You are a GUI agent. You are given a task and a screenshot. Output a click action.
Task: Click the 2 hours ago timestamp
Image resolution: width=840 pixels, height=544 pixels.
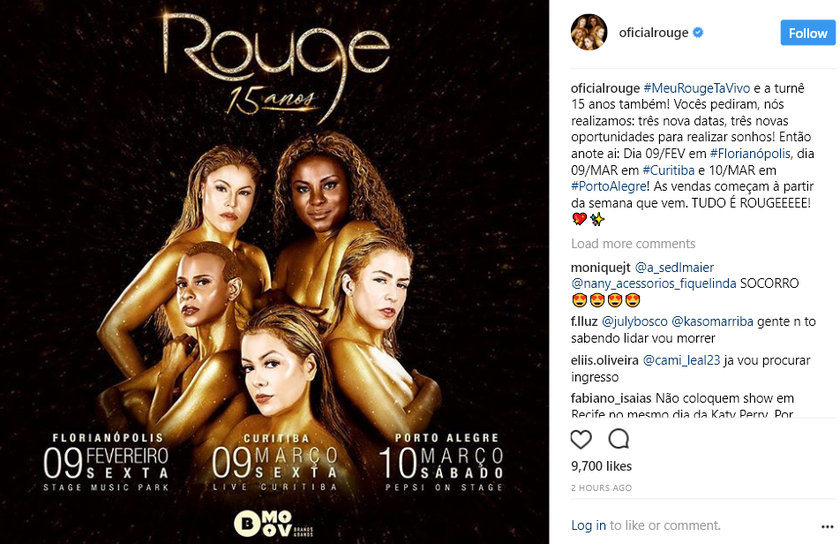click(601, 488)
